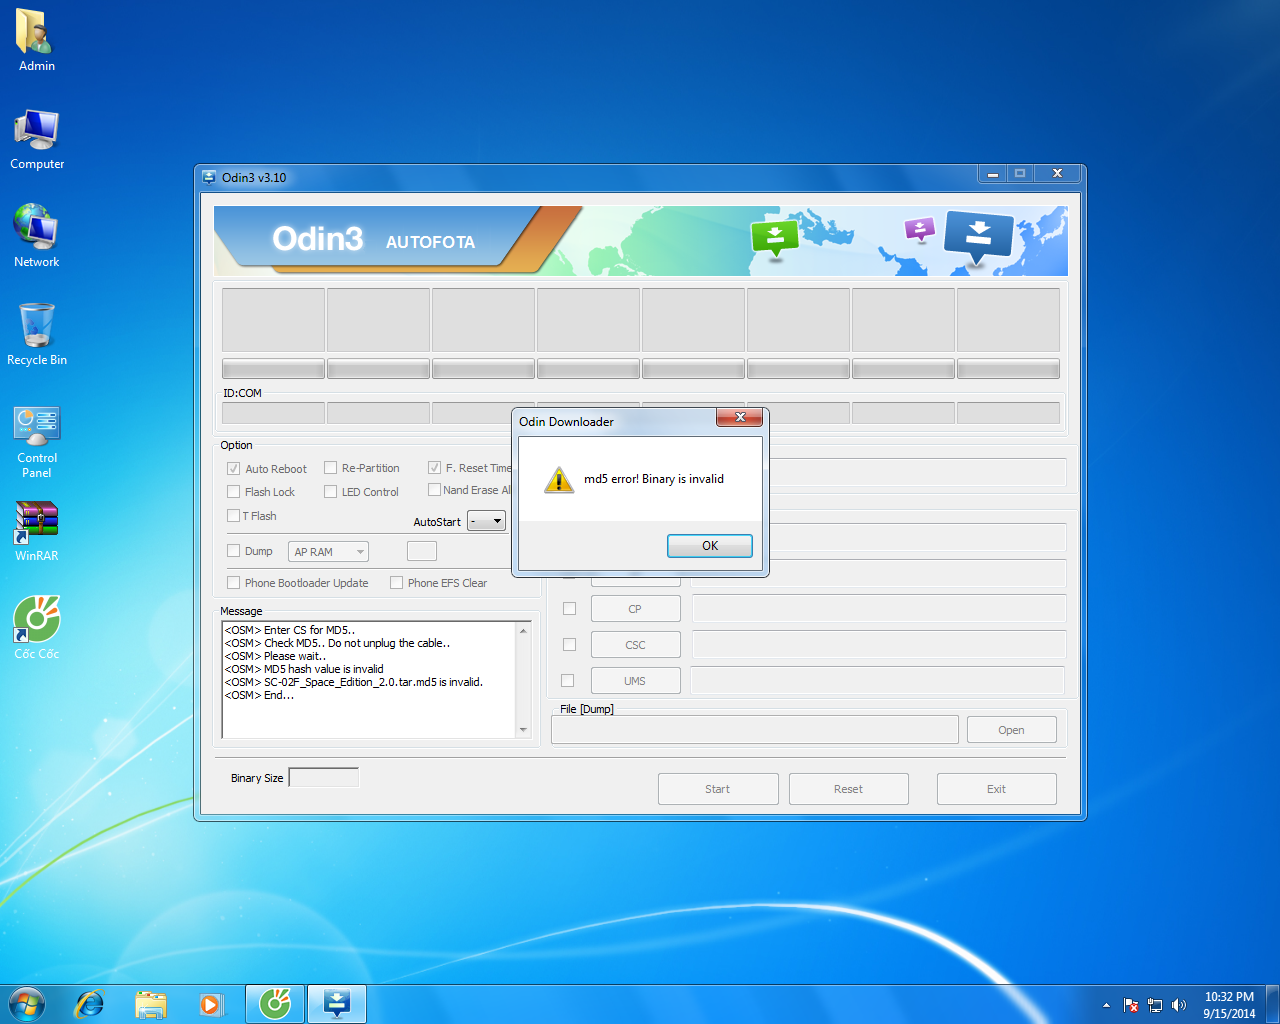Open the Recycle Bin
Viewport: 1280px width, 1024px height.
37,335
